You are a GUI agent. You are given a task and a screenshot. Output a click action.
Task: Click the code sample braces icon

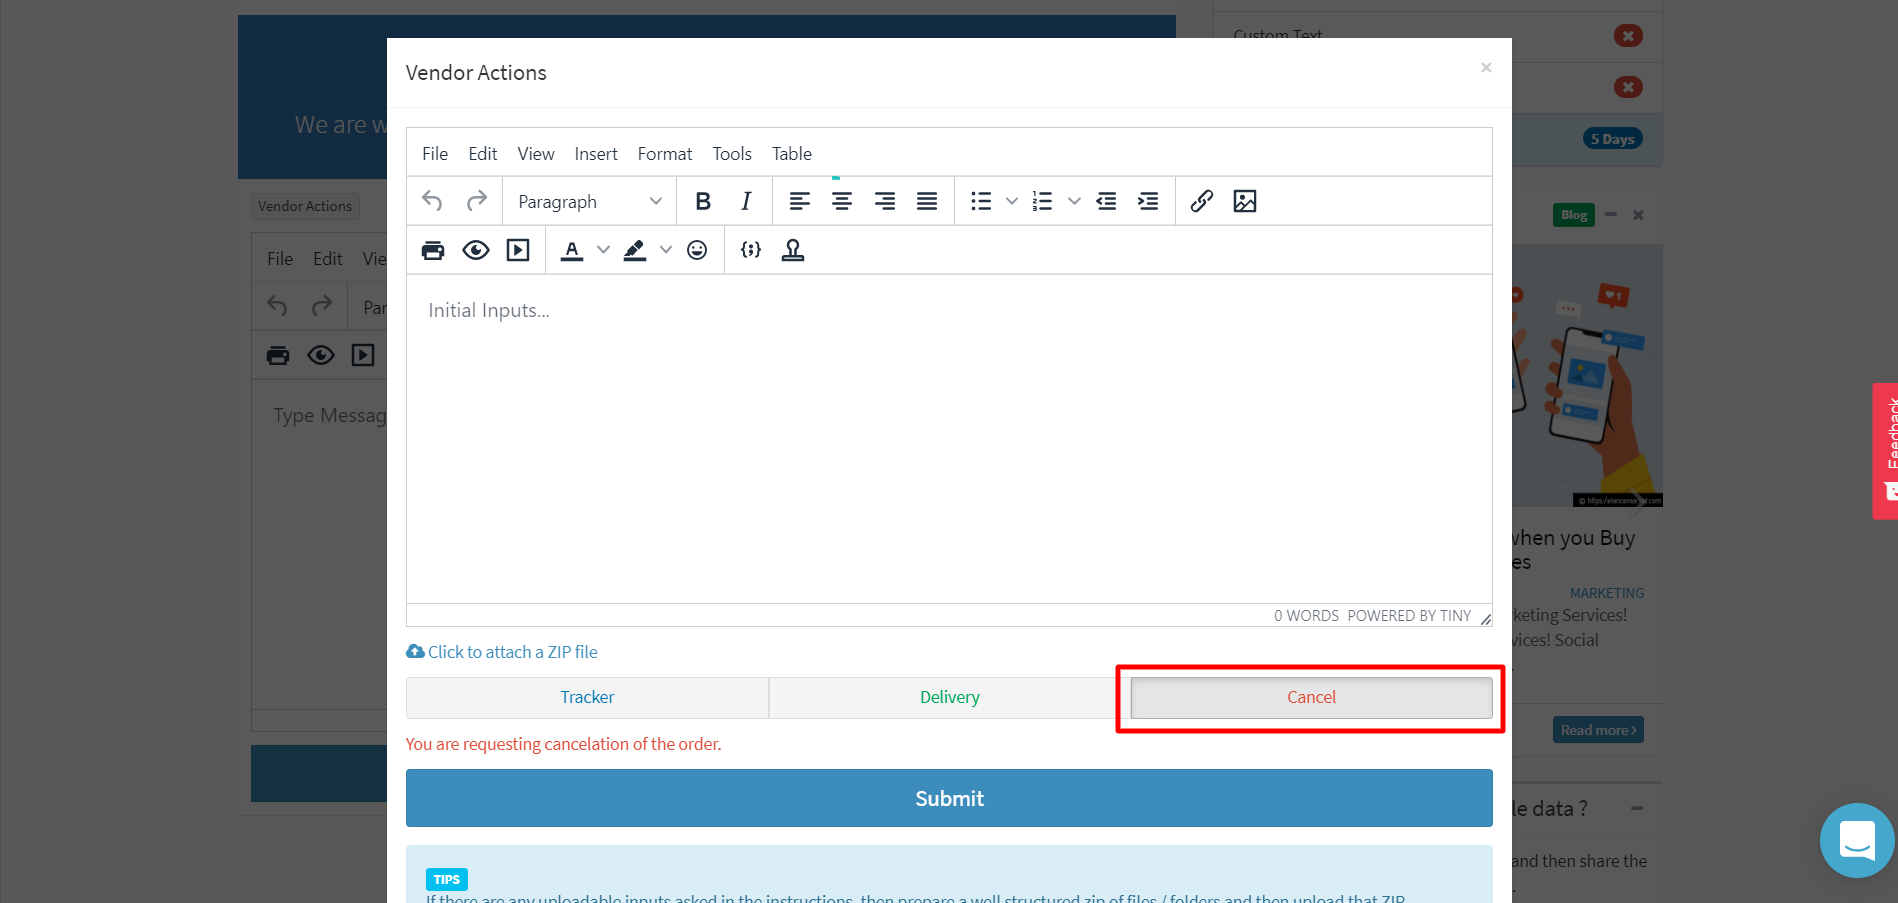751,250
